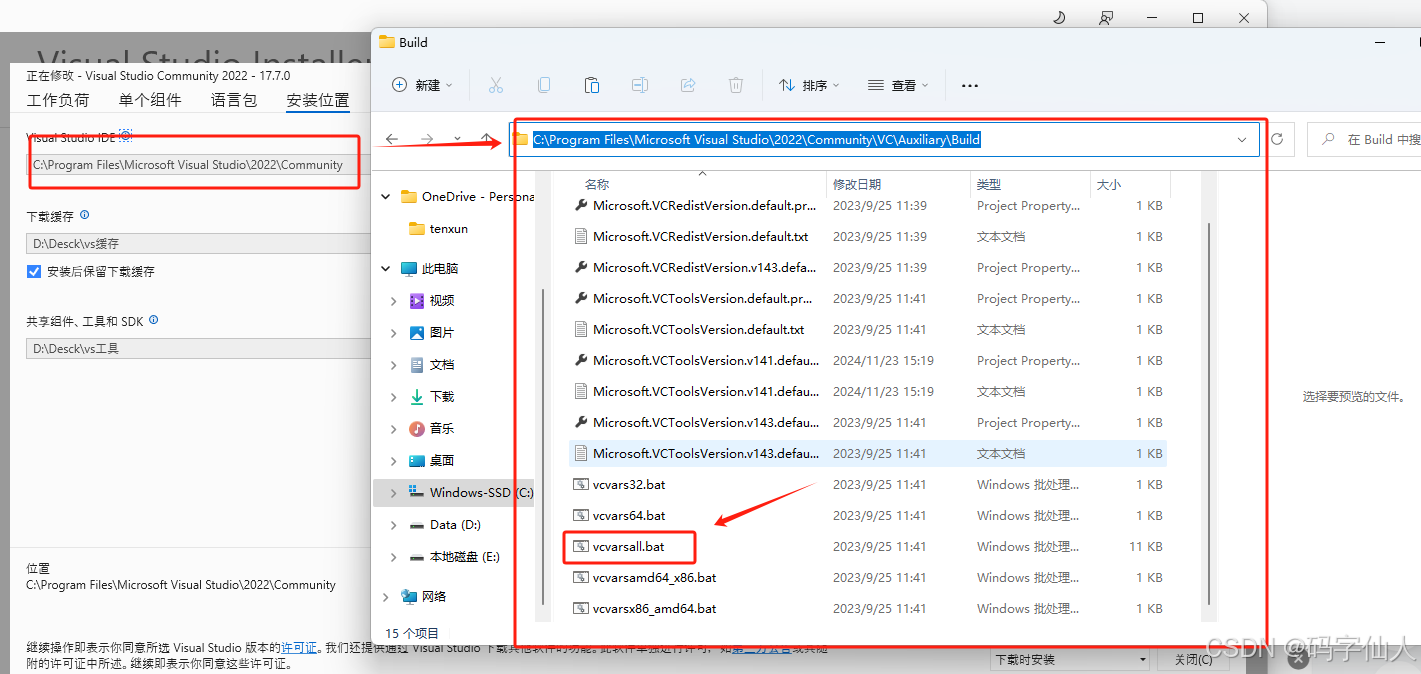Switch to 语言包 tab in installer

point(234,100)
